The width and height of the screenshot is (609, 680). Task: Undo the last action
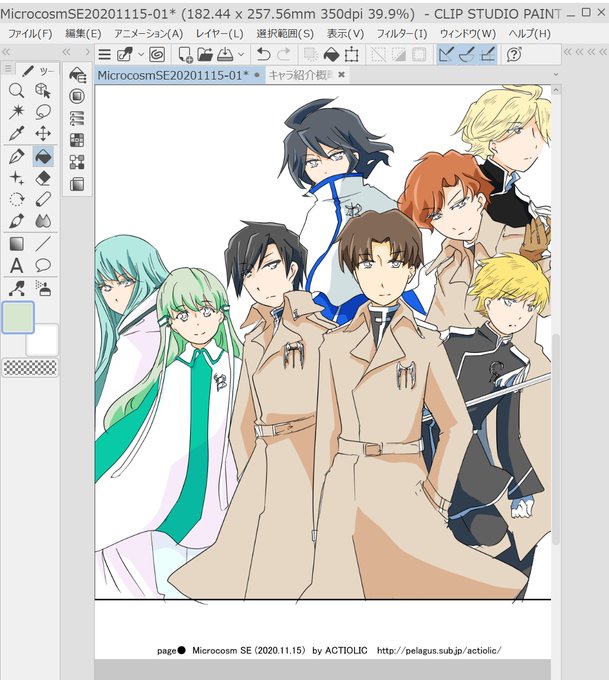point(263,55)
